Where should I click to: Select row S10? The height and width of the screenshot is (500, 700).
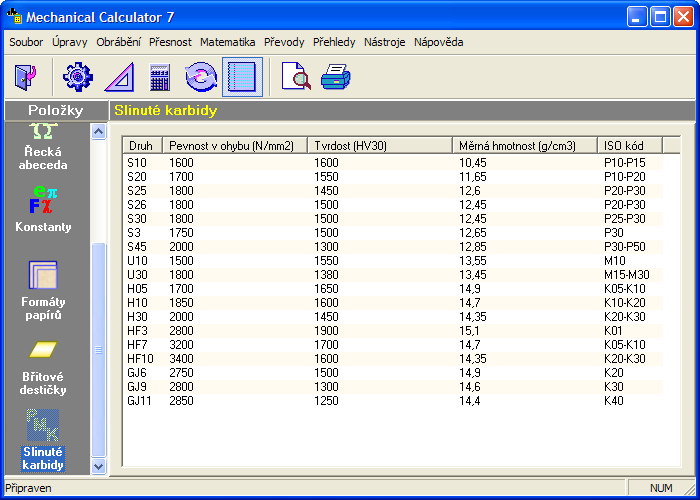393,163
